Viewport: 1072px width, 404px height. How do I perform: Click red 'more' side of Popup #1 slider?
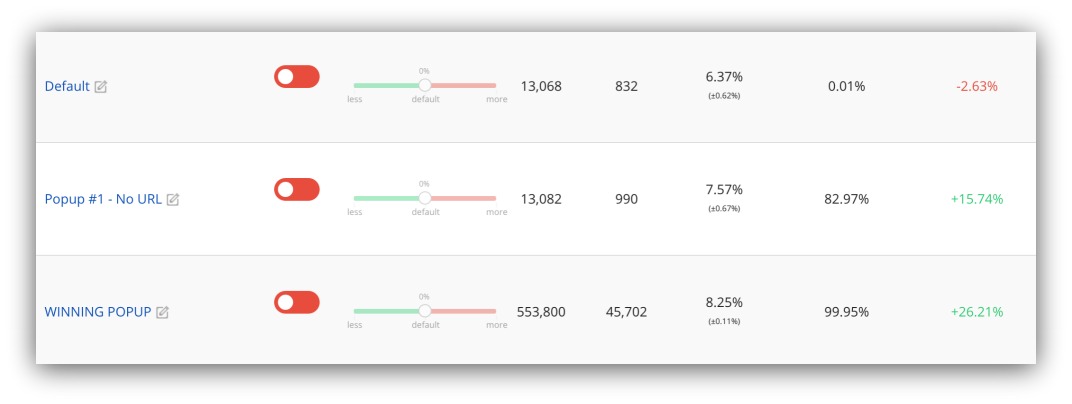464,198
